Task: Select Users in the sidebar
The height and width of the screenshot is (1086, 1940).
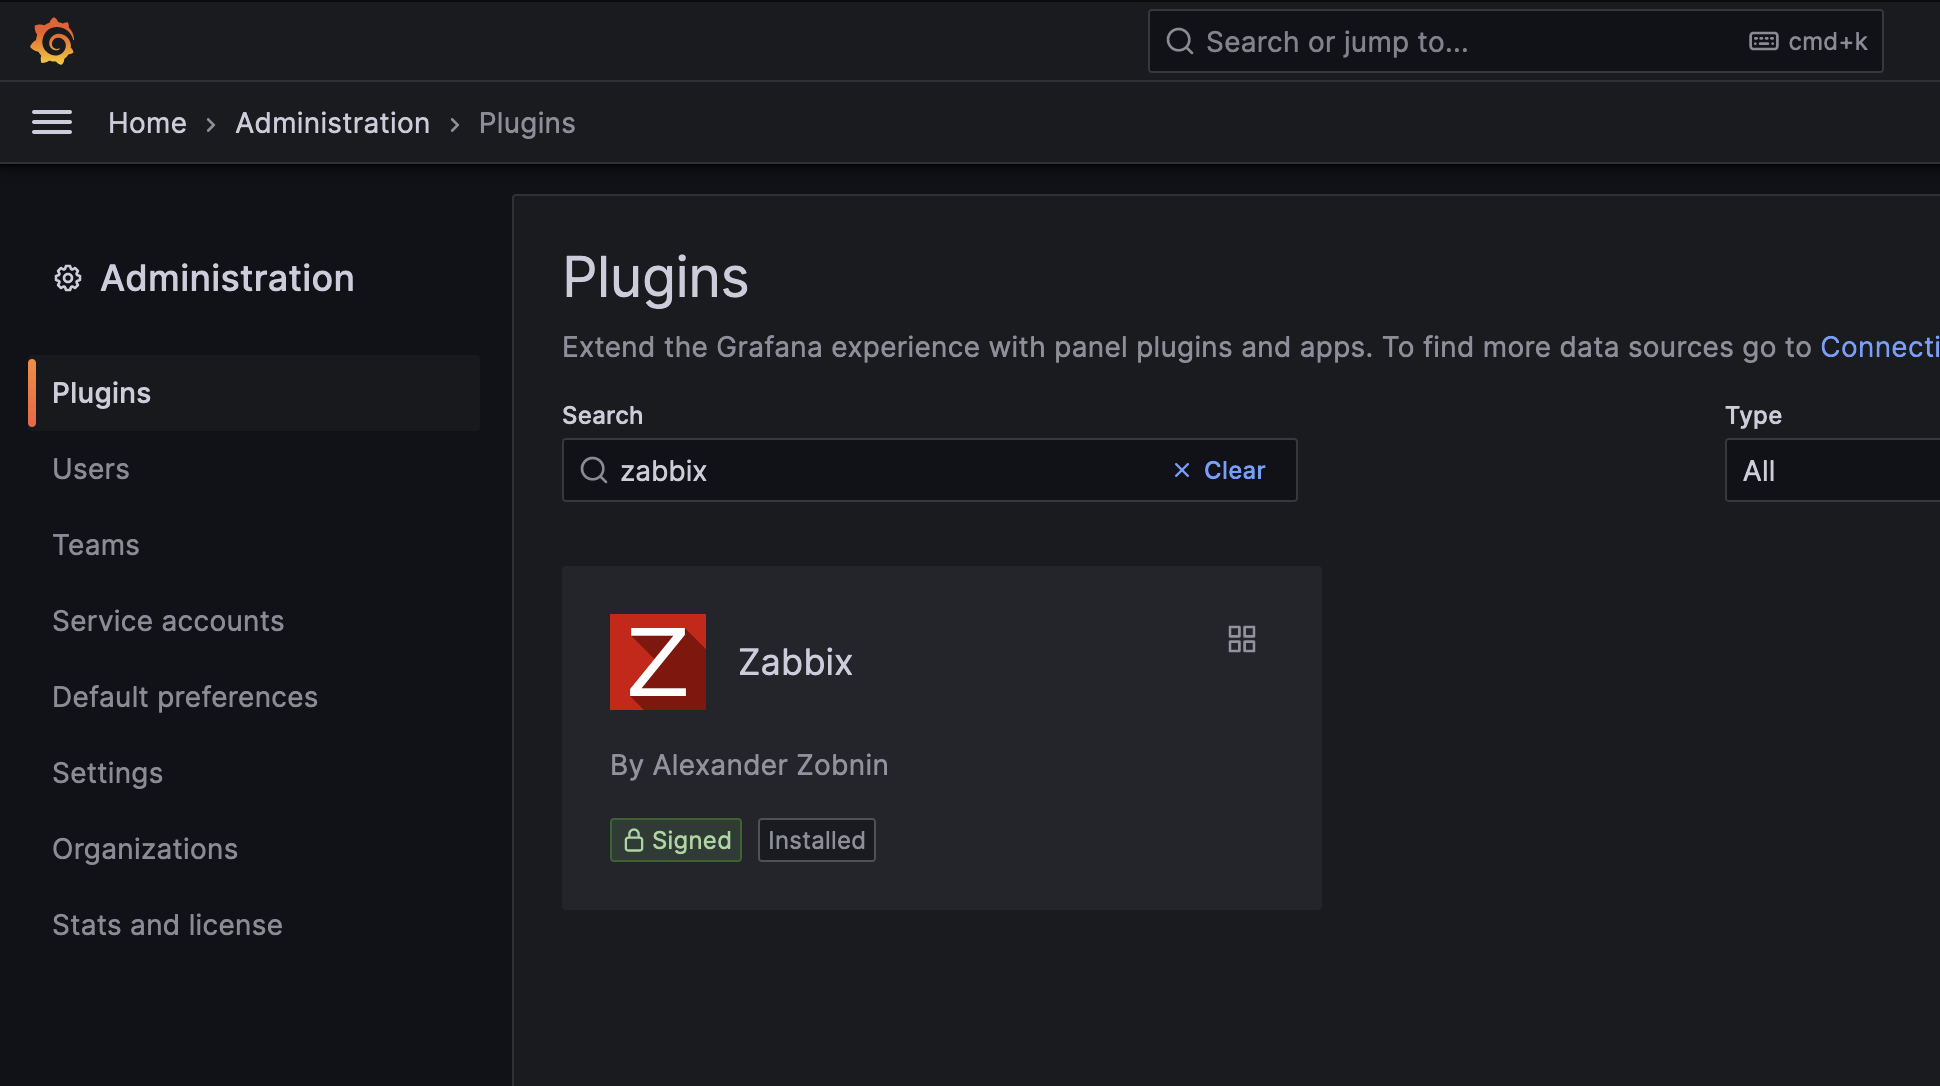Action: pyautogui.click(x=90, y=468)
